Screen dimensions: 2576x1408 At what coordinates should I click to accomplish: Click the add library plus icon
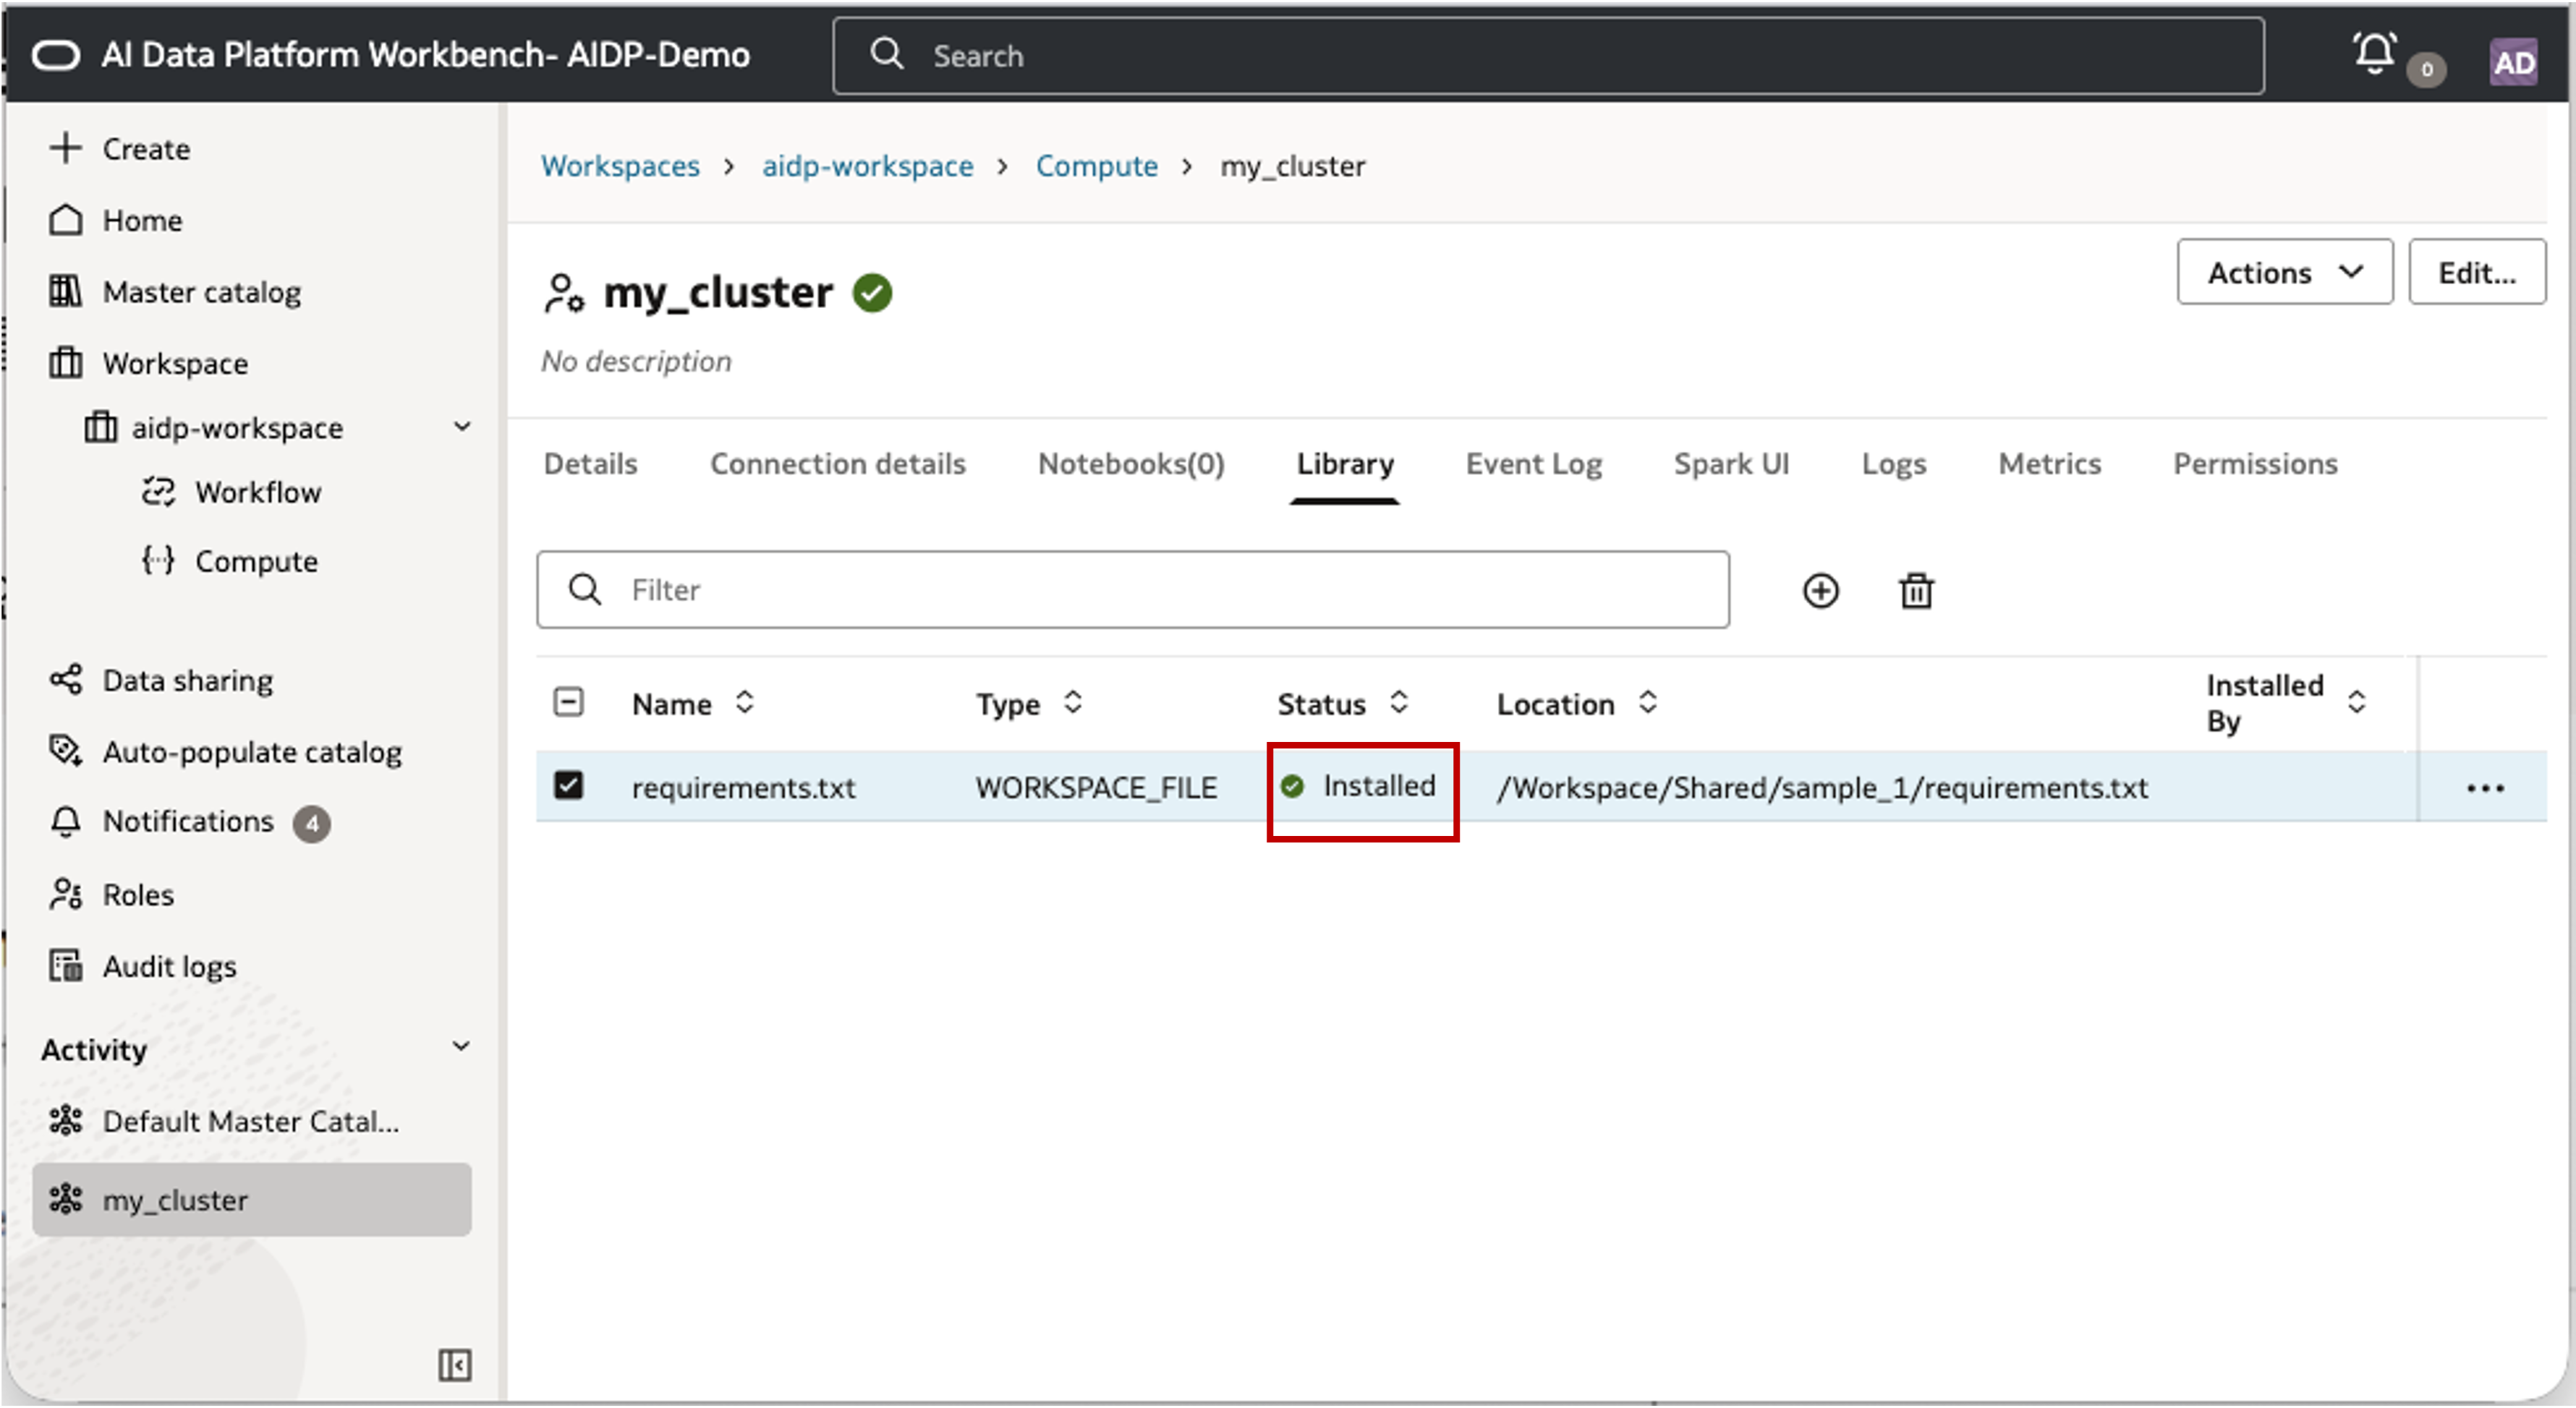pyautogui.click(x=1820, y=590)
